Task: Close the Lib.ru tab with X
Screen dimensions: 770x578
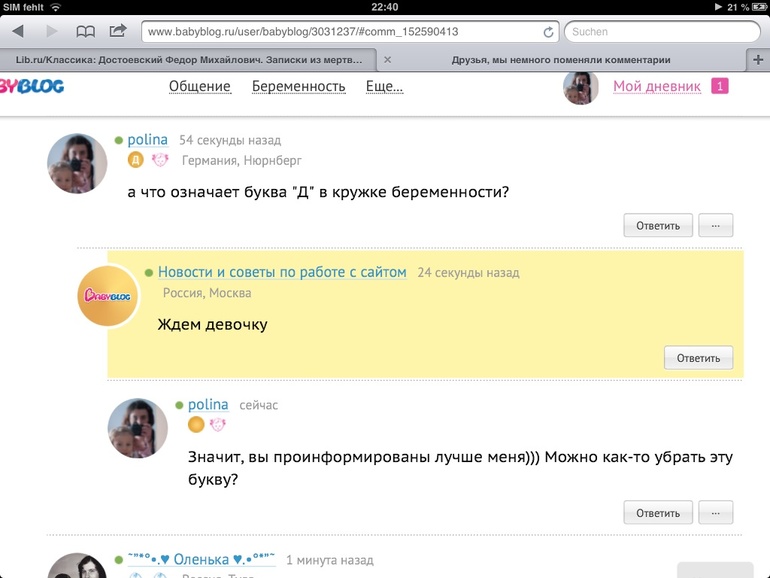Action: click(387, 59)
